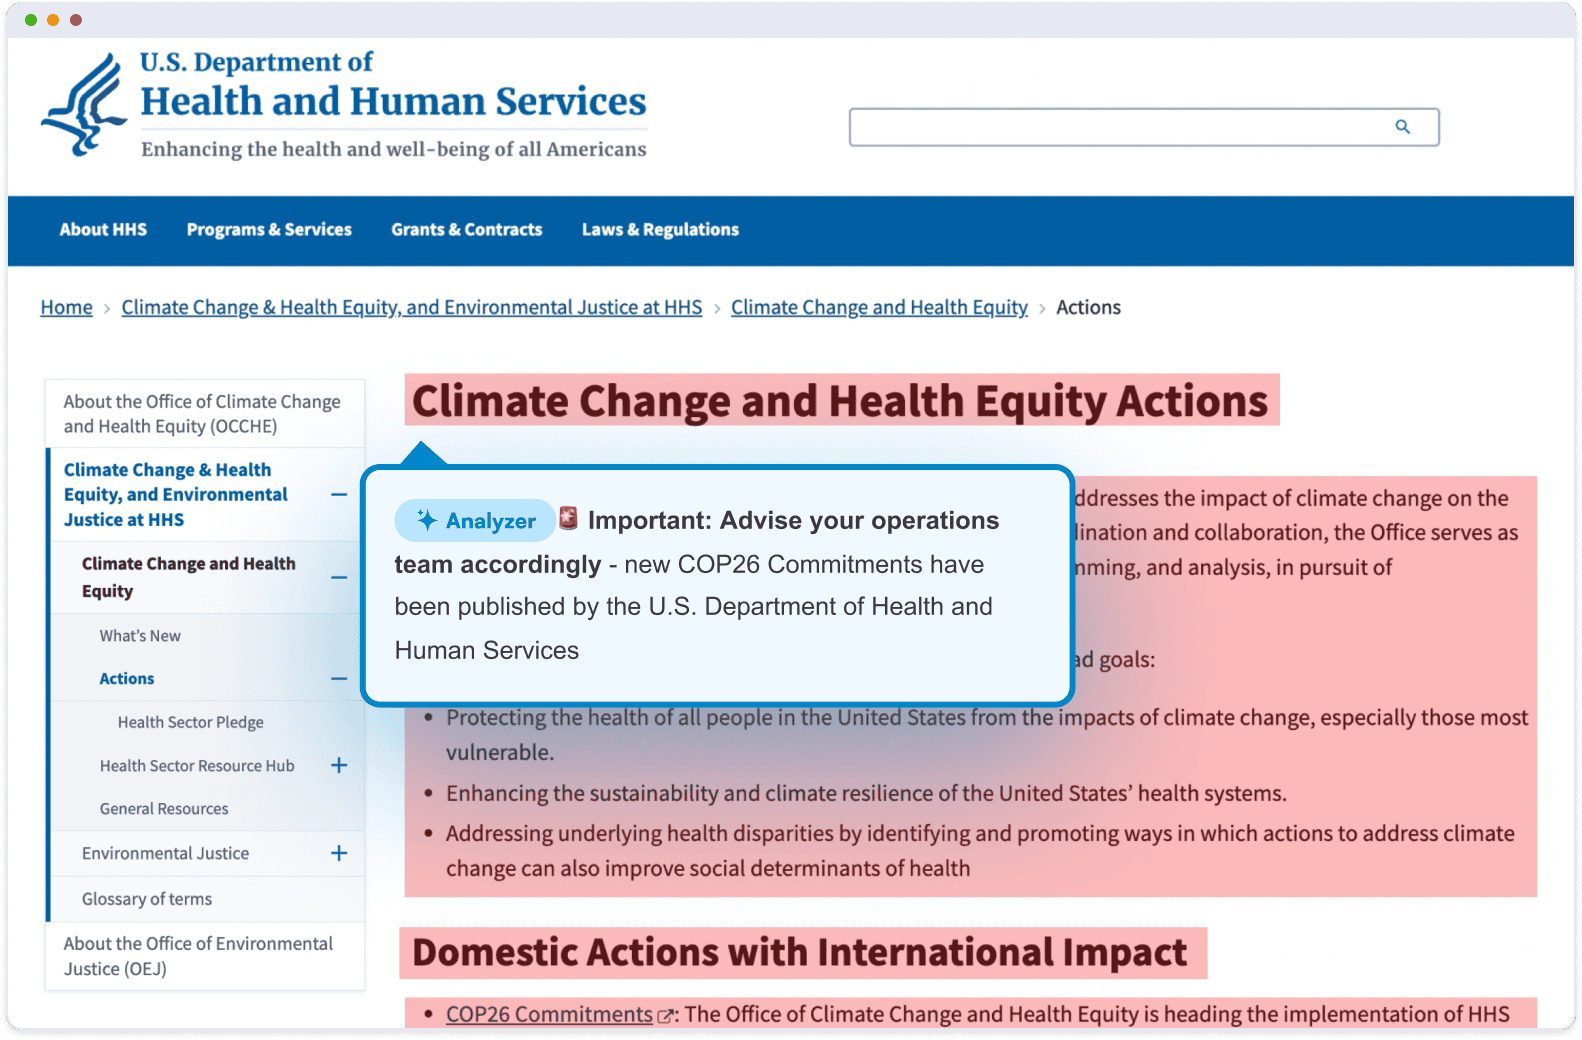The width and height of the screenshot is (1582, 1040).
Task: Collapse the Actions subtree
Action: [339, 678]
